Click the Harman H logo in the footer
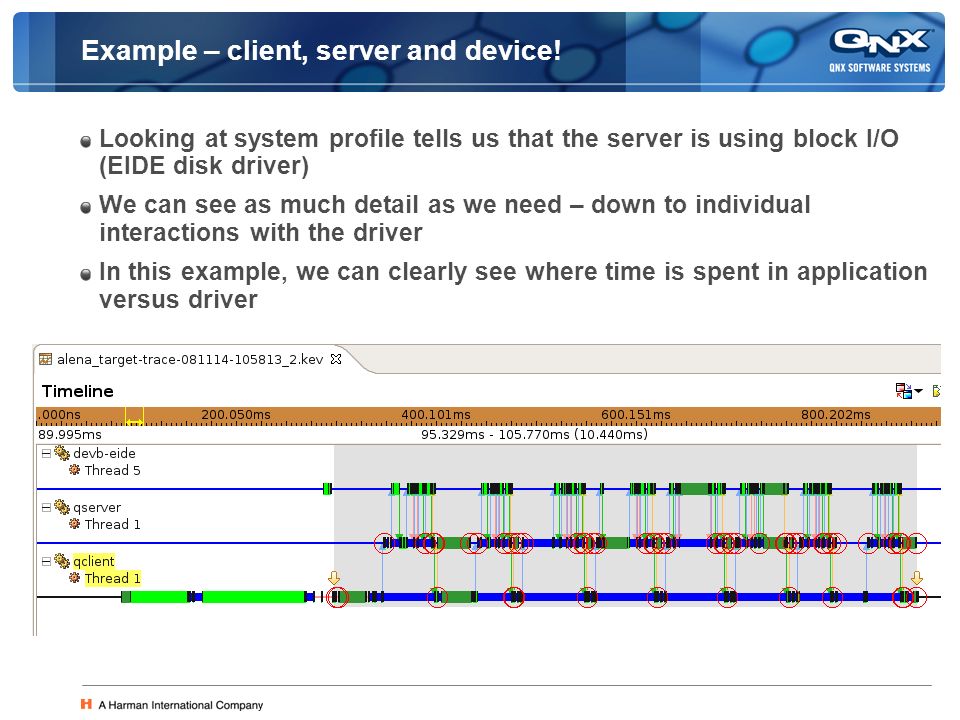The image size is (960, 720). click(x=86, y=704)
